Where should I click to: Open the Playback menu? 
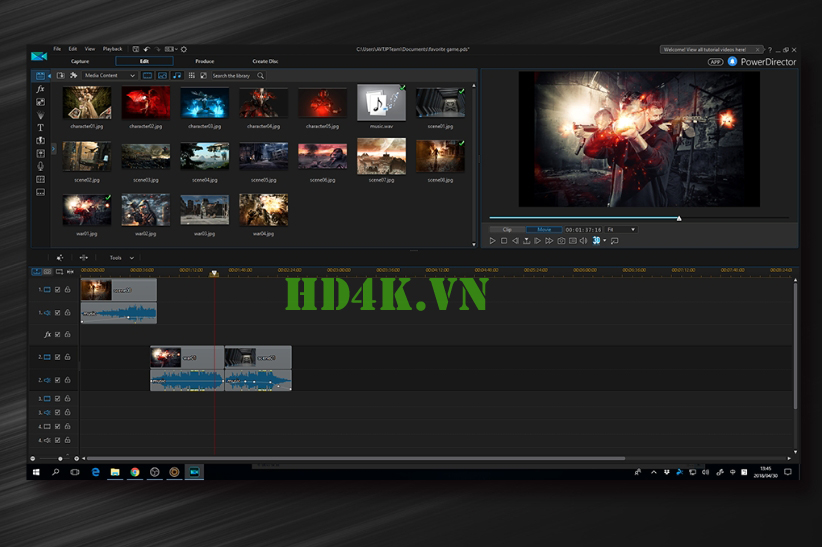(112, 49)
